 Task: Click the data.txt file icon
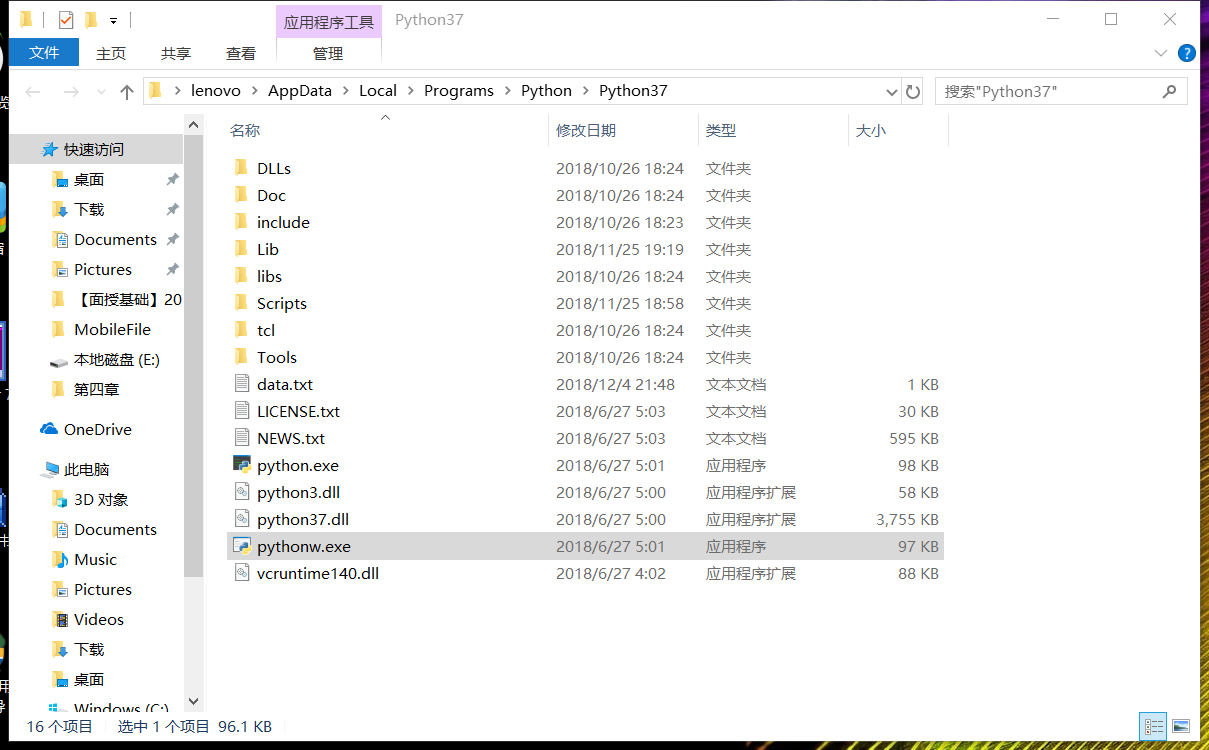(x=241, y=384)
